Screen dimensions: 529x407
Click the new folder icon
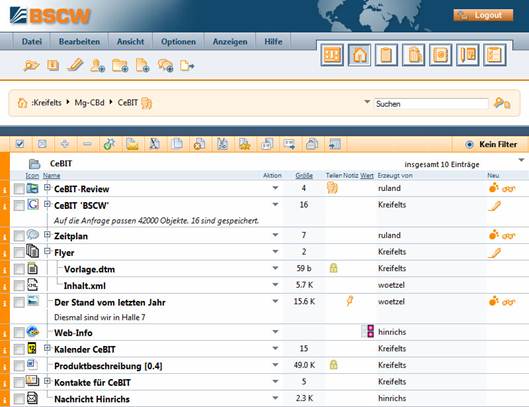pos(120,65)
